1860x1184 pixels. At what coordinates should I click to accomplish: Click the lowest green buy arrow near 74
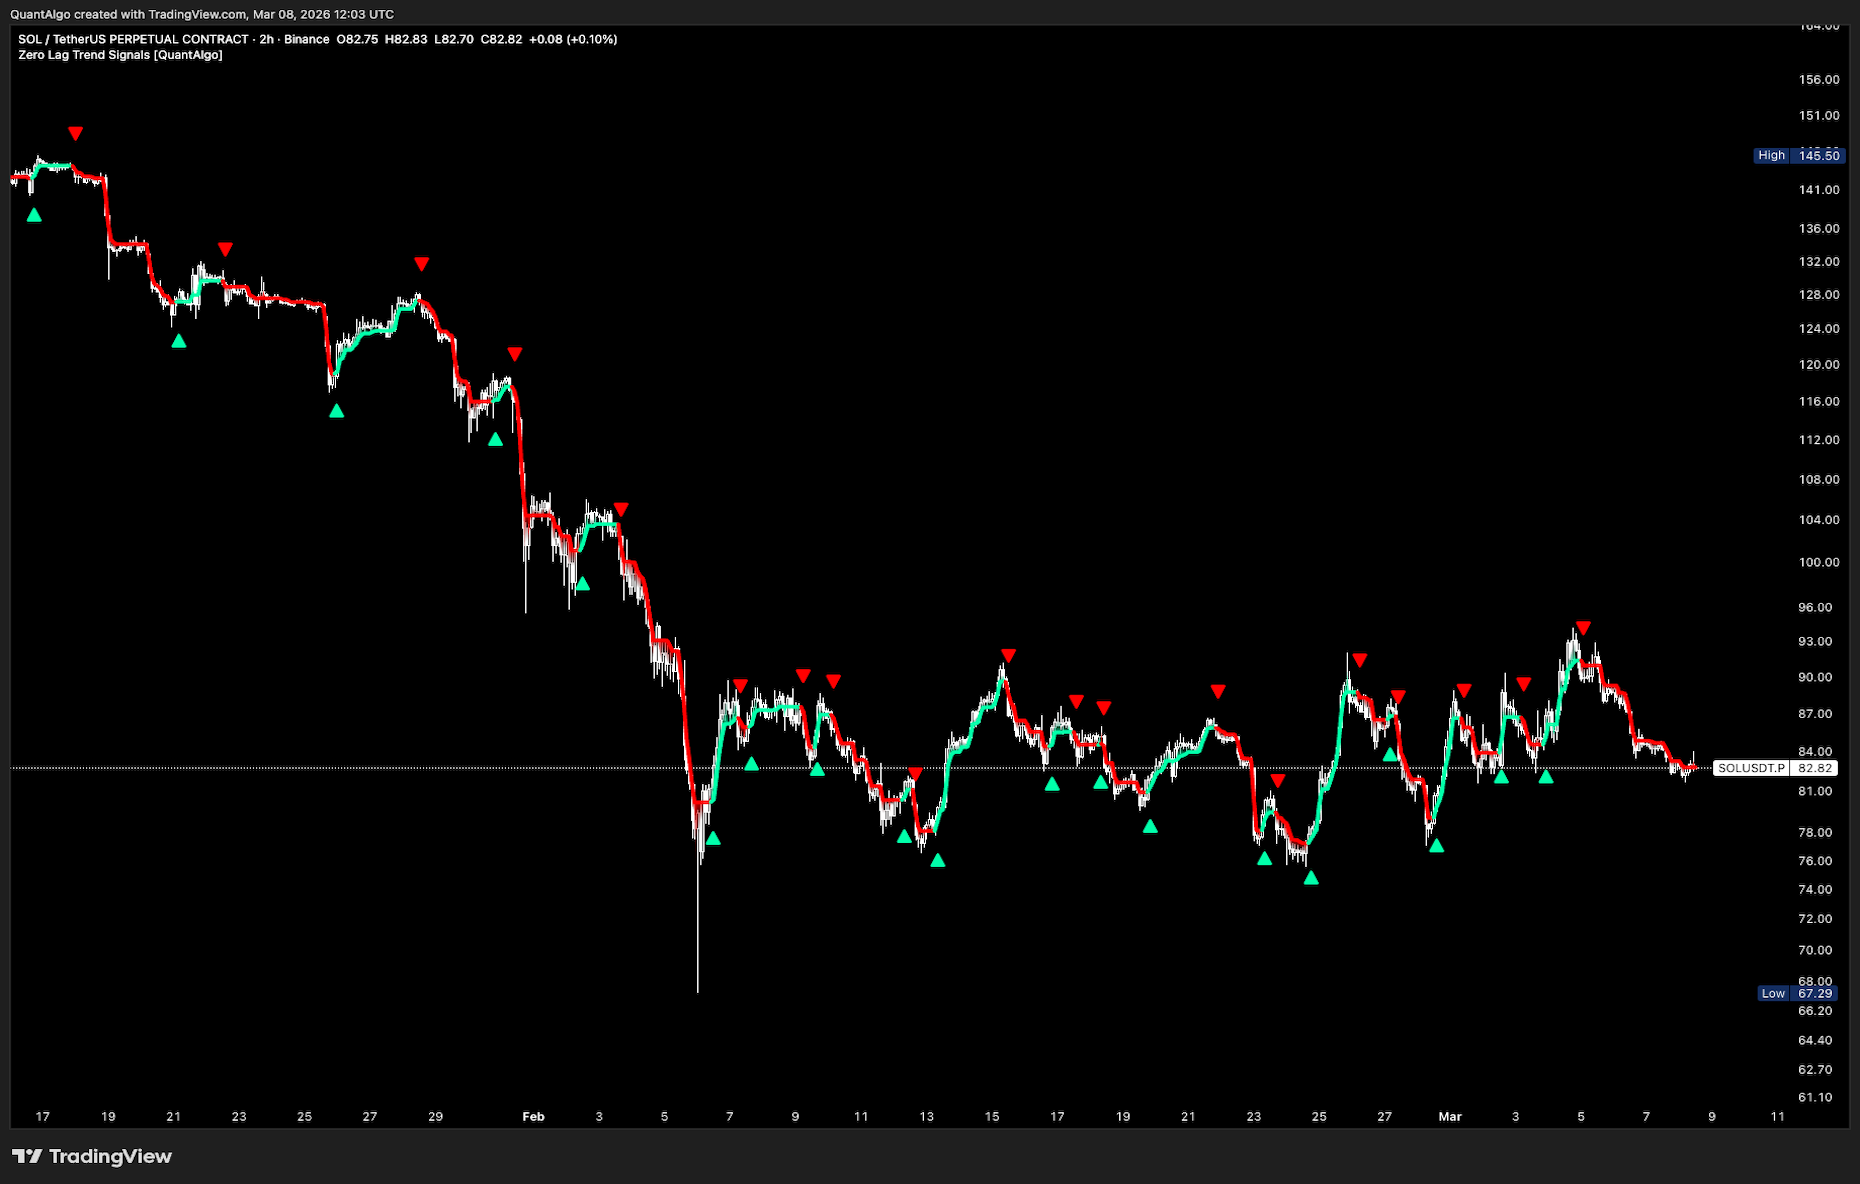pyautogui.click(x=1311, y=878)
